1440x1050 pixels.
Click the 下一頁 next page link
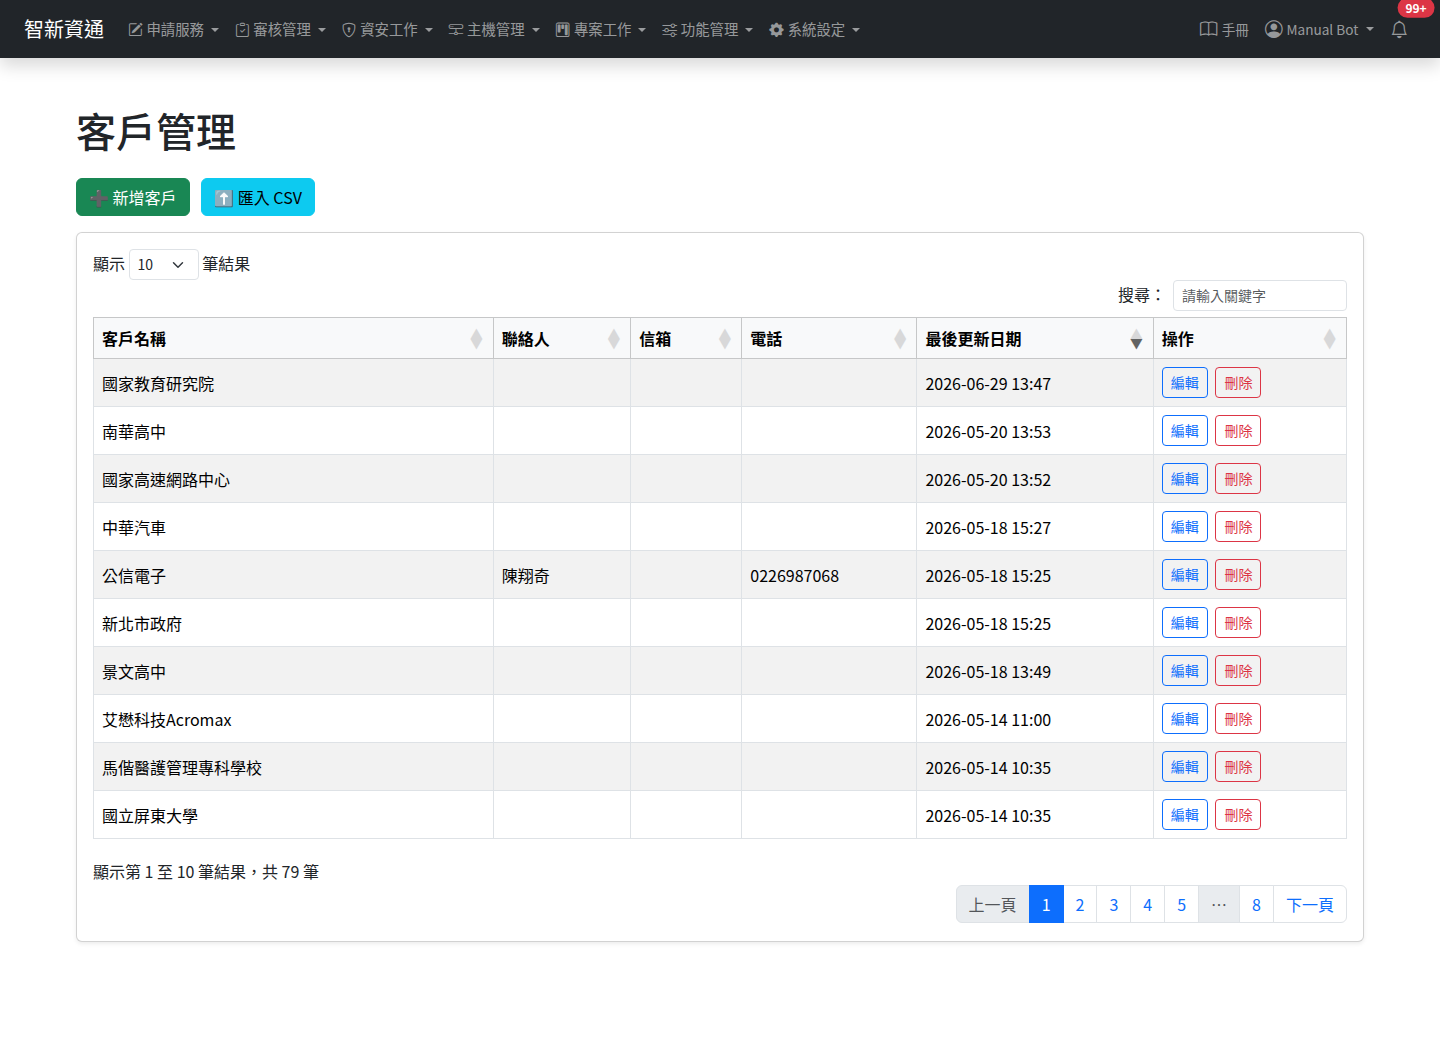pos(1310,905)
